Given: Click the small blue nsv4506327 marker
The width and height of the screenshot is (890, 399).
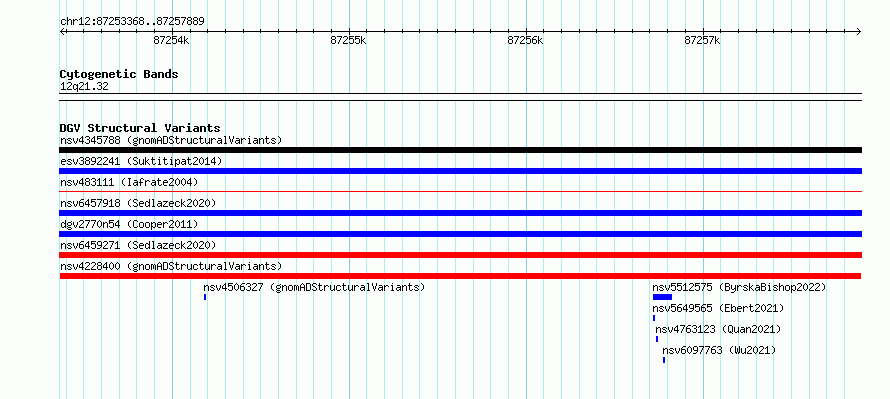Looking at the screenshot, I should [x=205, y=297].
